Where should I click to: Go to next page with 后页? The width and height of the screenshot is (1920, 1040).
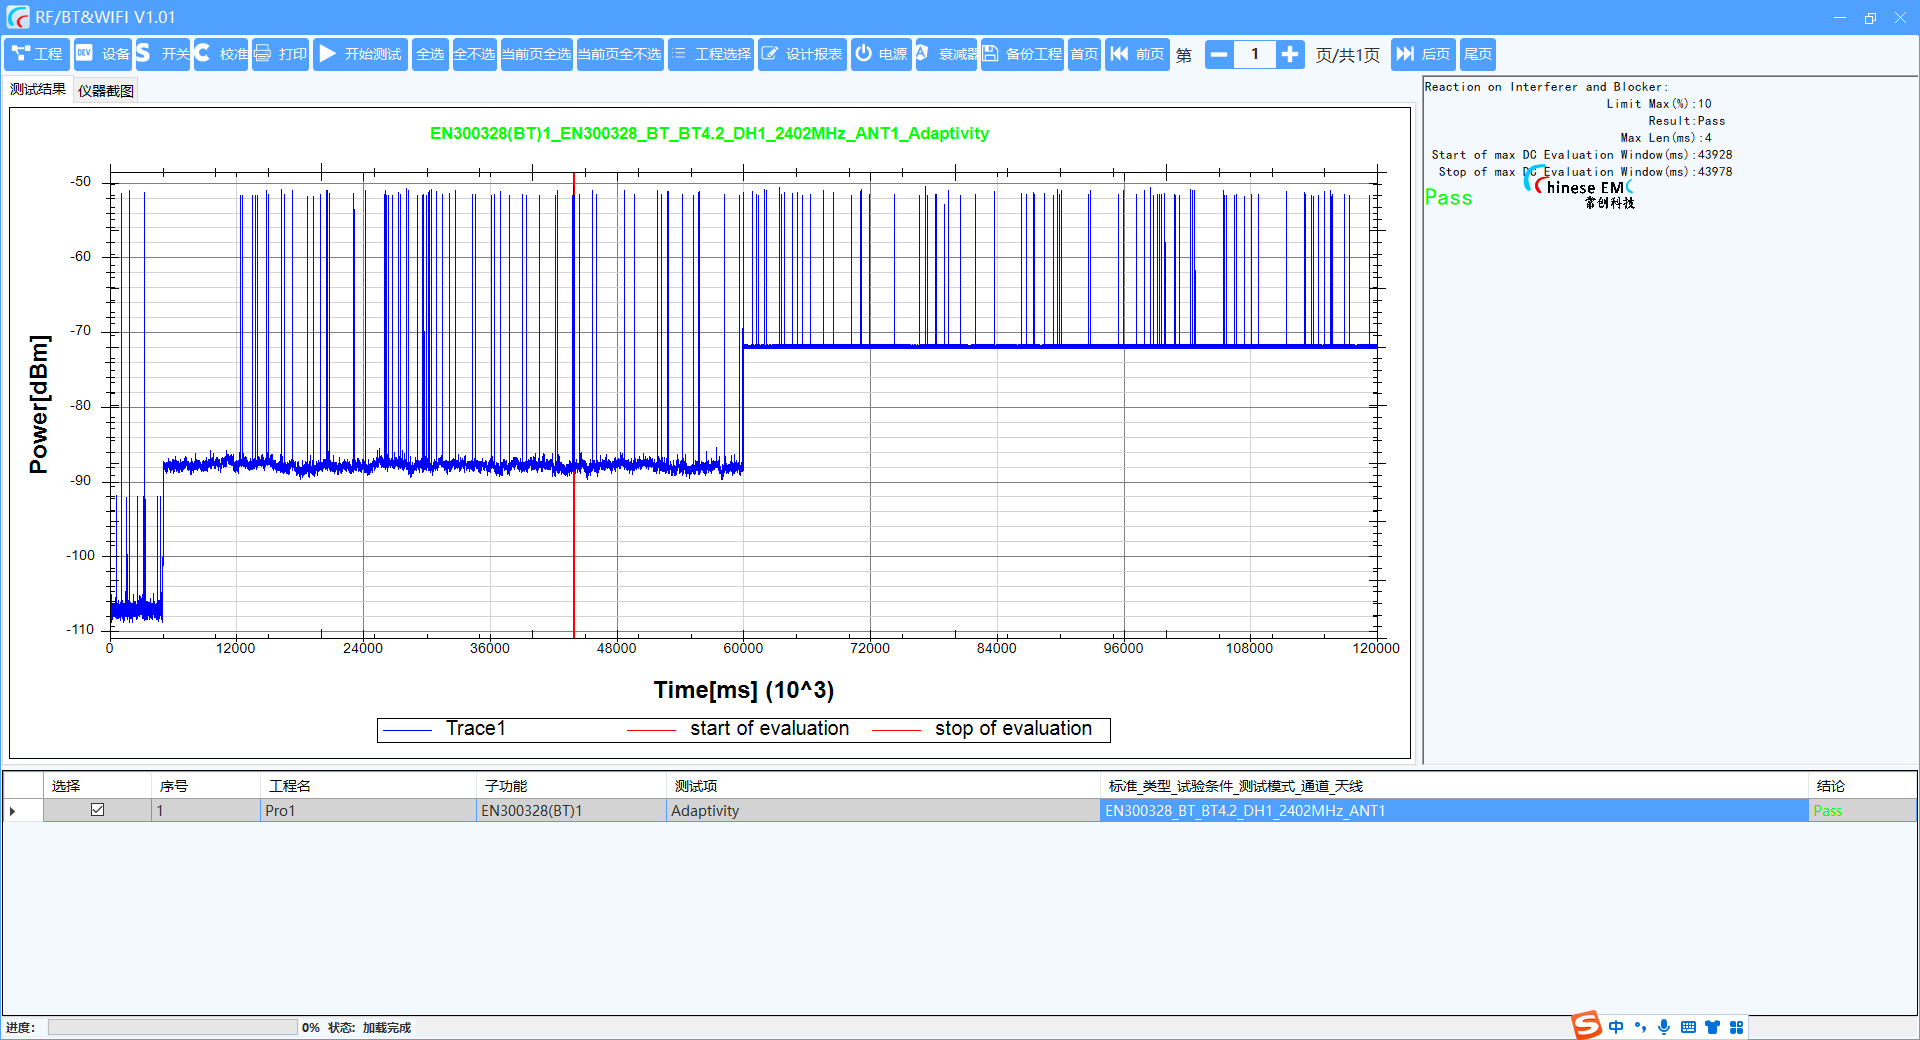click(x=1423, y=54)
